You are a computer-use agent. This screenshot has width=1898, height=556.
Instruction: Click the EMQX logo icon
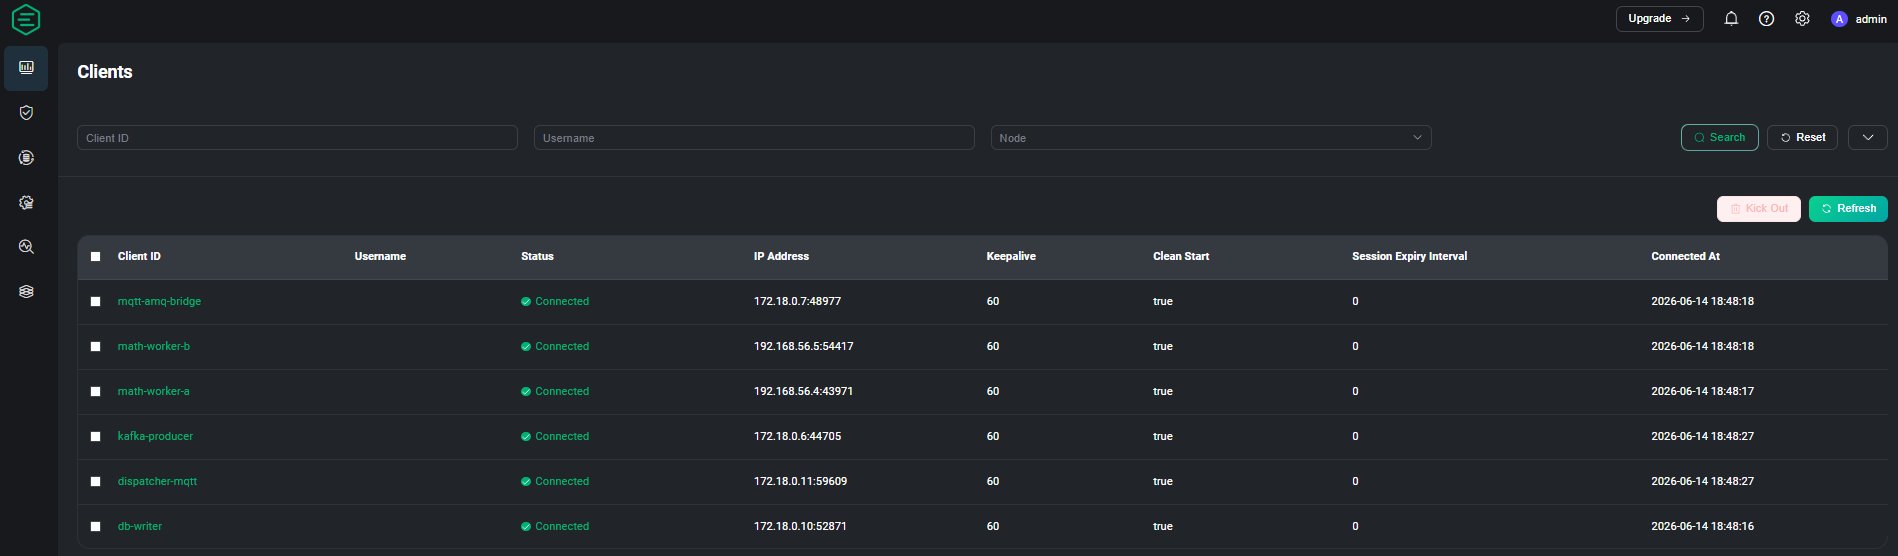26,19
